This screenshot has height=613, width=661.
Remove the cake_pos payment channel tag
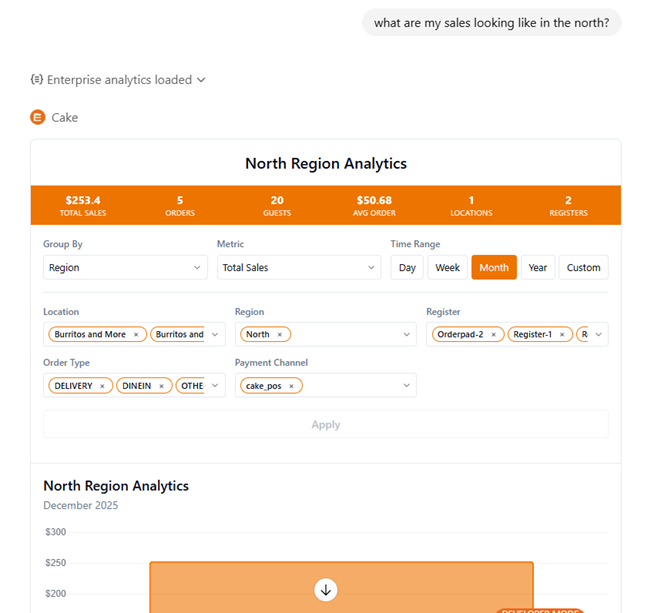[x=292, y=386]
